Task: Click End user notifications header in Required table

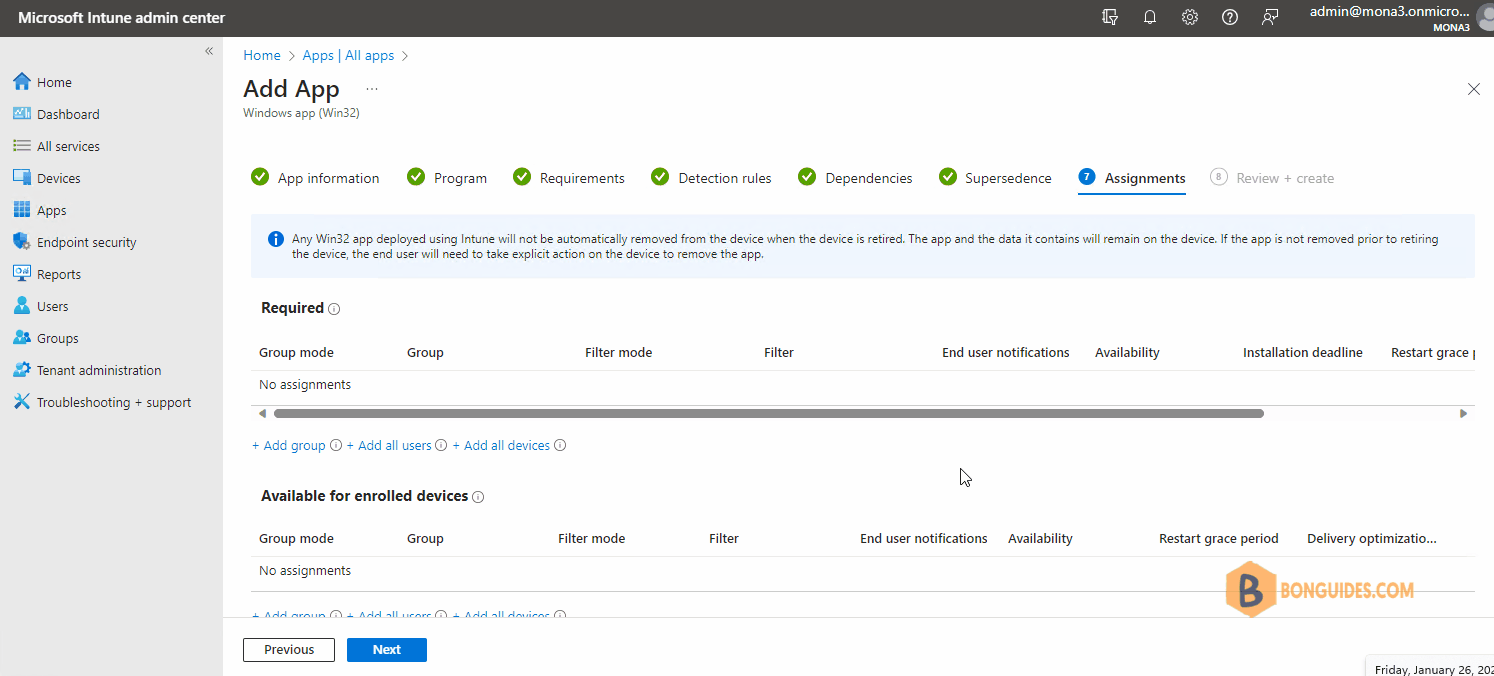Action: [x=1005, y=352]
